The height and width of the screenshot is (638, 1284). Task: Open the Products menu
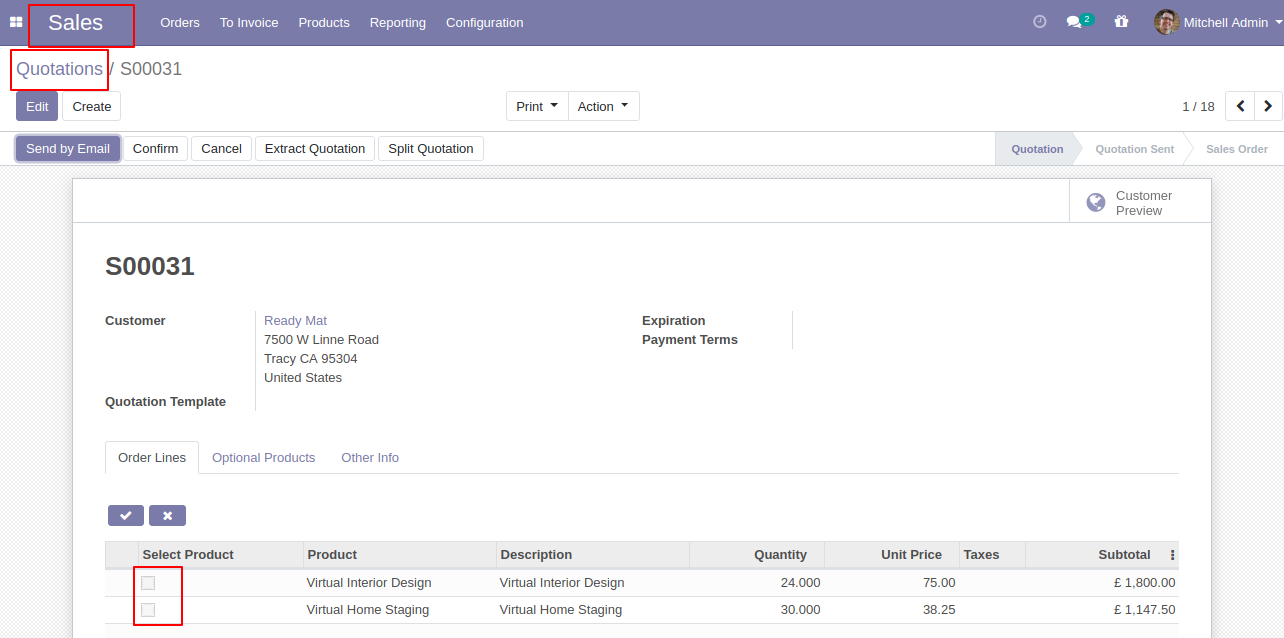(x=324, y=22)
